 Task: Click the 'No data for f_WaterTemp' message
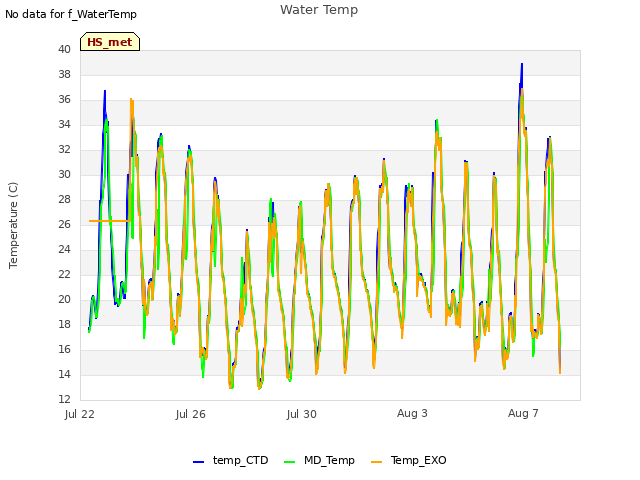pos(71,14)
